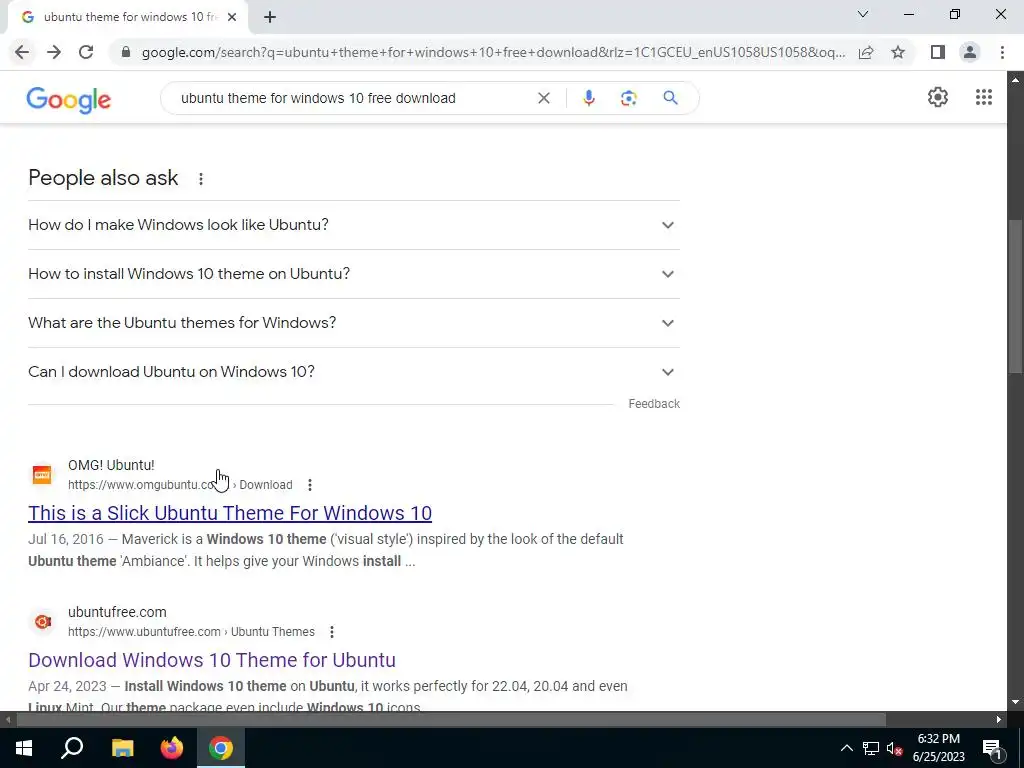This screenshot has width=1024, height=768.
Task: Click the scroll down arrow
Action: (1015, 703)
